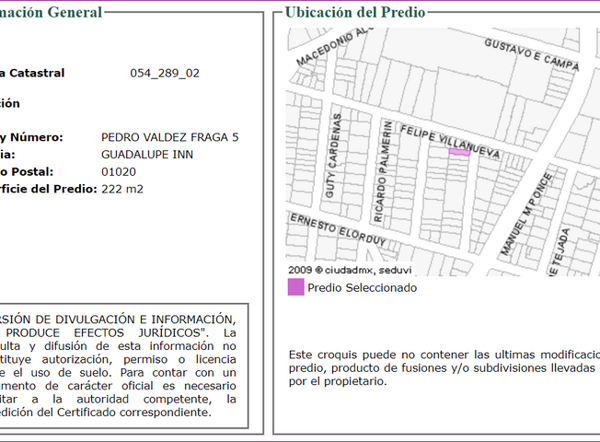600x442 pixels.
Task: Click the ERNESTO ELORDUY street label
Action: tap(338, 230)
